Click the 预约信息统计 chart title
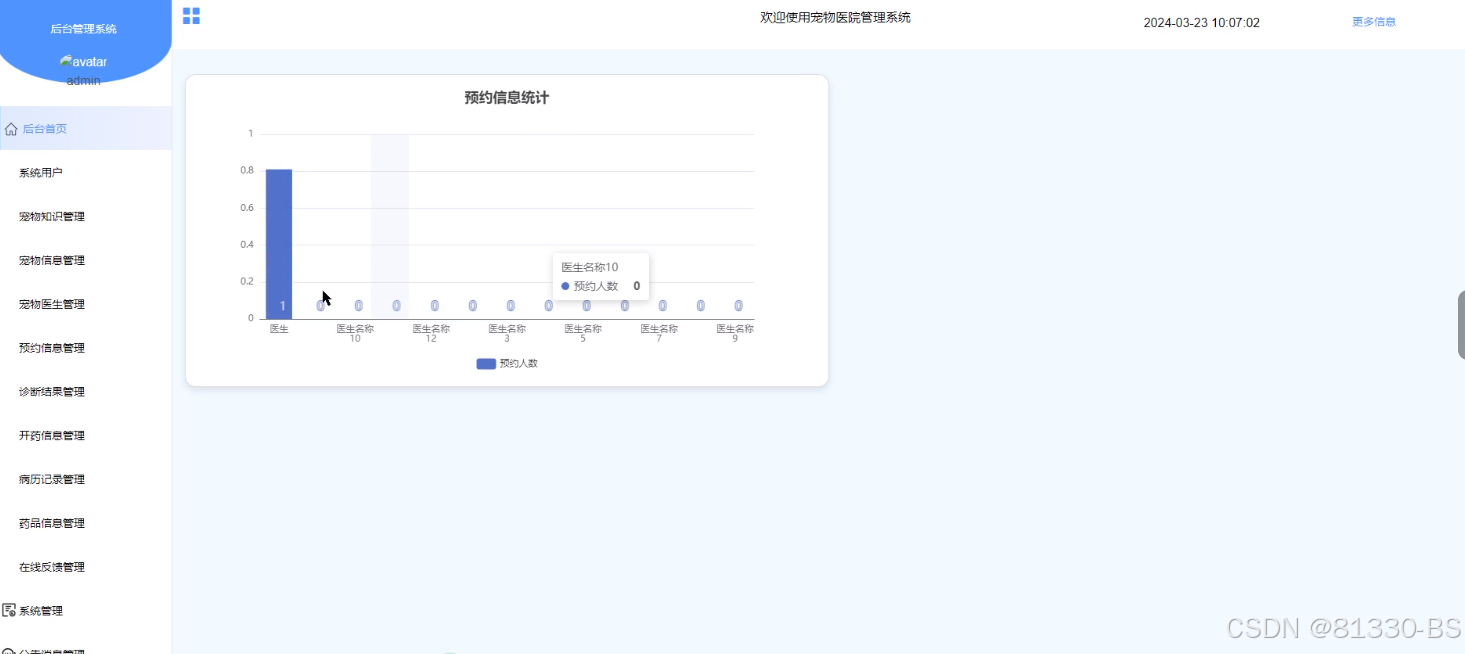 point(506,98)
